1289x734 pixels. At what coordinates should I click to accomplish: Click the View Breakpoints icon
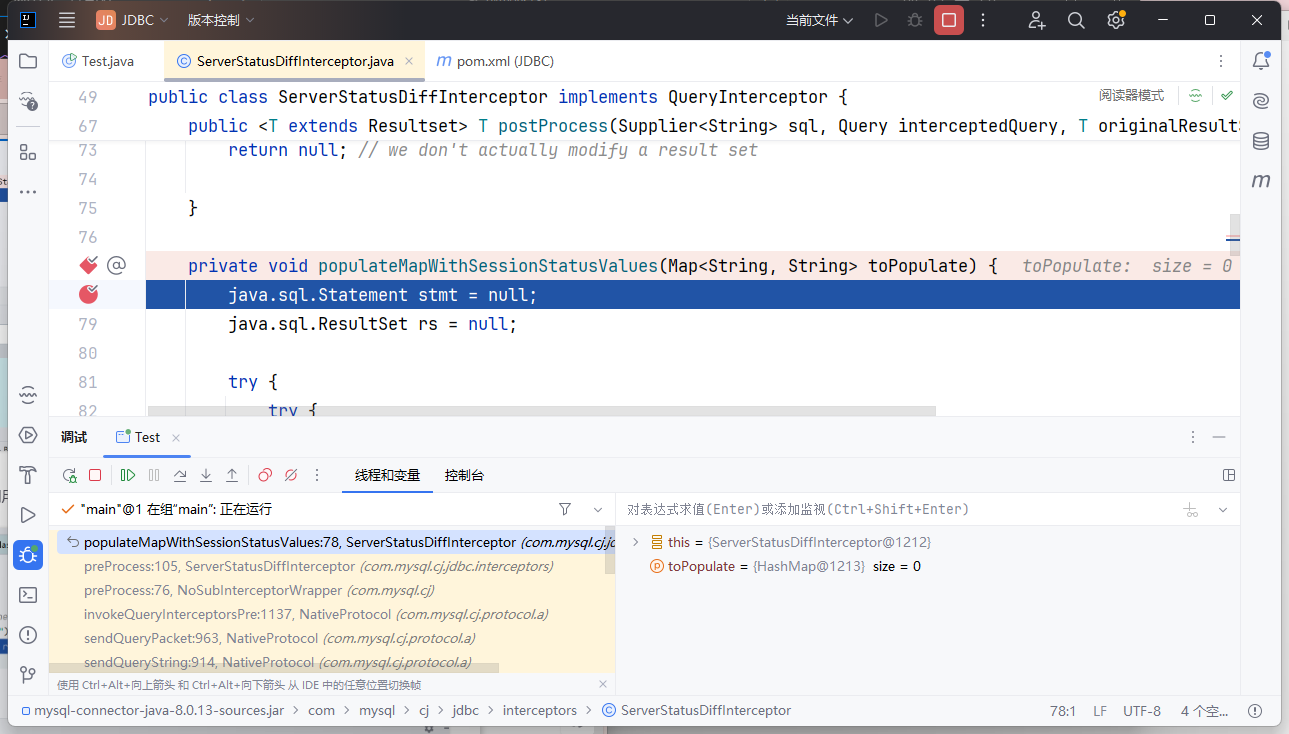[265, 476]
